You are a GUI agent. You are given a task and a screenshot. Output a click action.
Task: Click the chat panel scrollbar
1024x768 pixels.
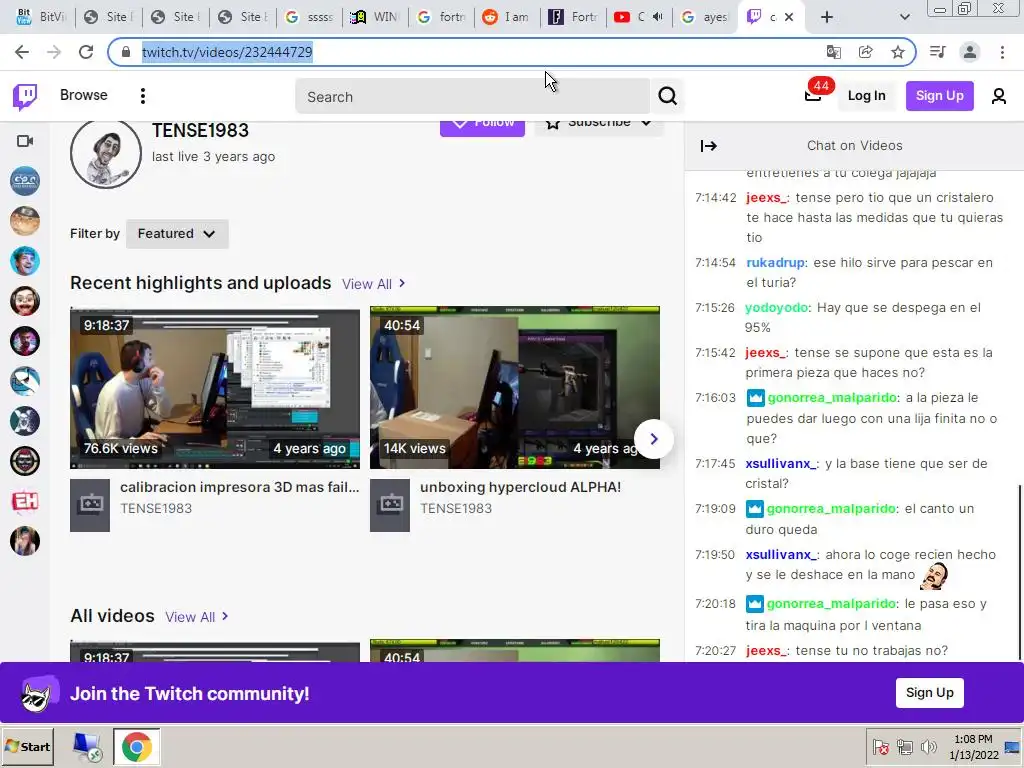(x=1019, y=571)
